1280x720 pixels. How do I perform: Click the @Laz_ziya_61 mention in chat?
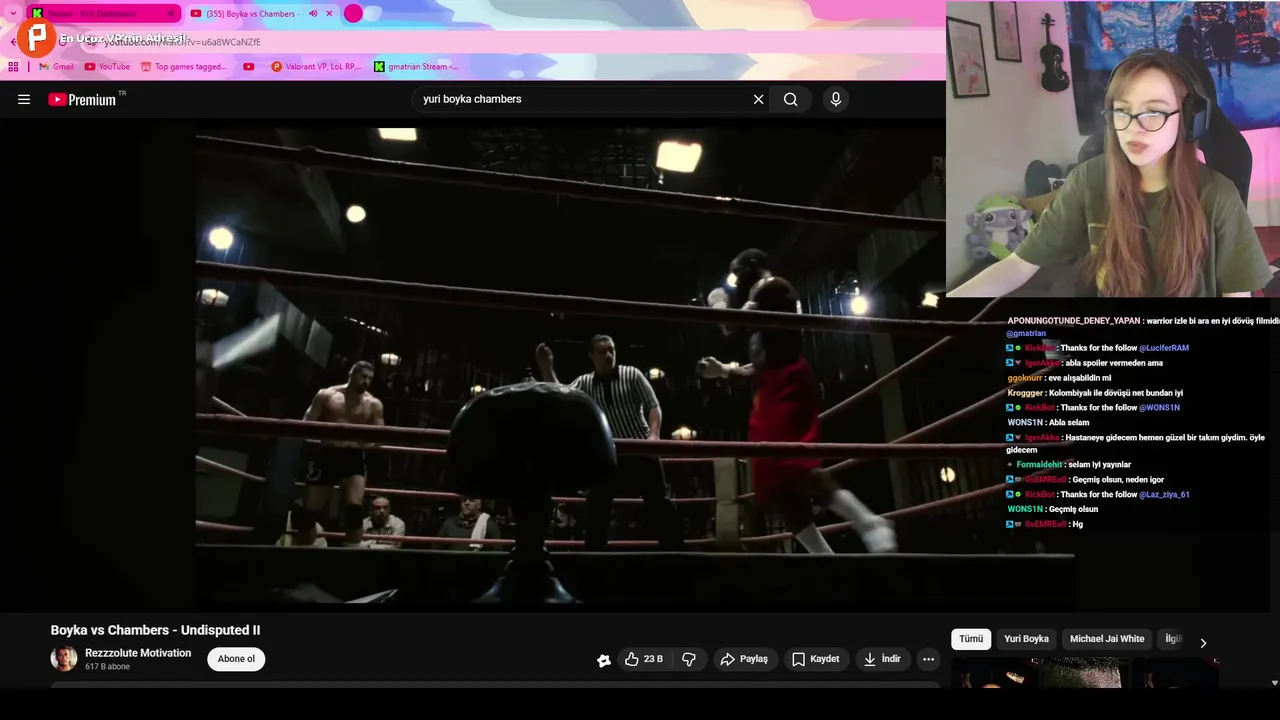(x=1164, y=494)
